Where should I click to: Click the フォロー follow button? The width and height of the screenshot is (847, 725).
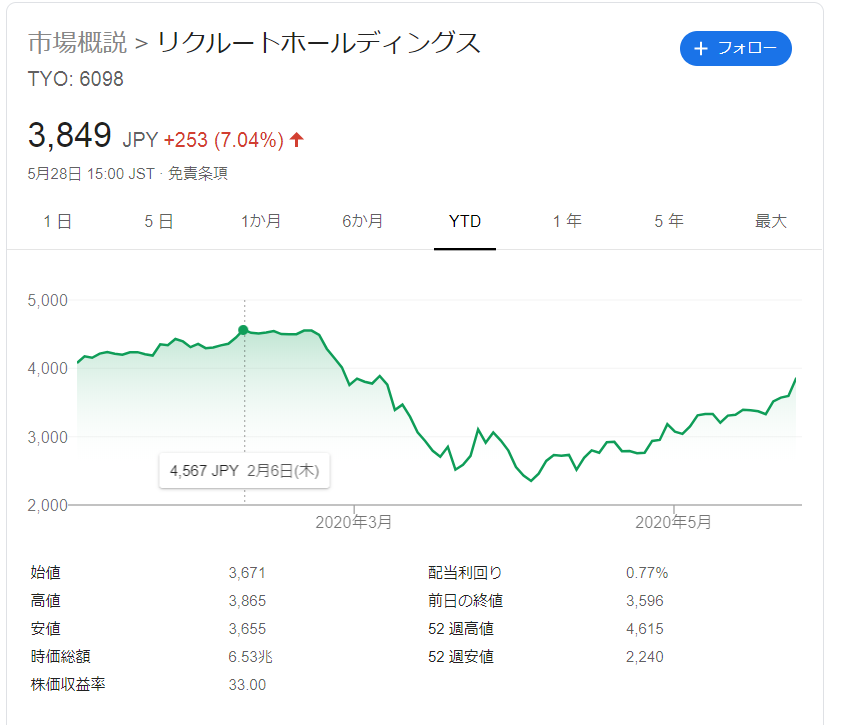[x=736, y=49]
